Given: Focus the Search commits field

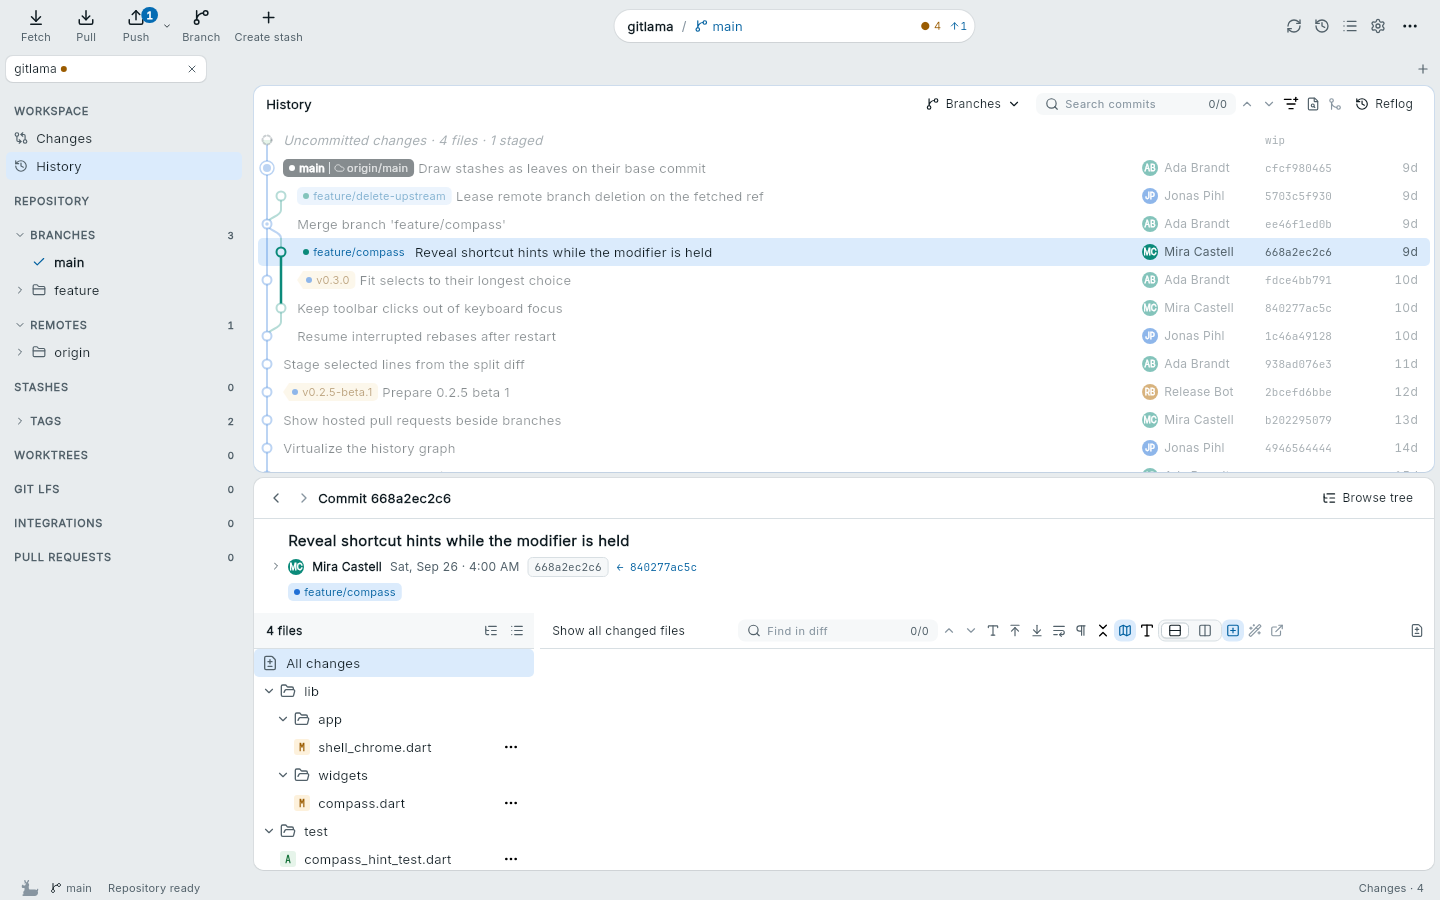Looking at the screenshot, I should coord(1136,104).
